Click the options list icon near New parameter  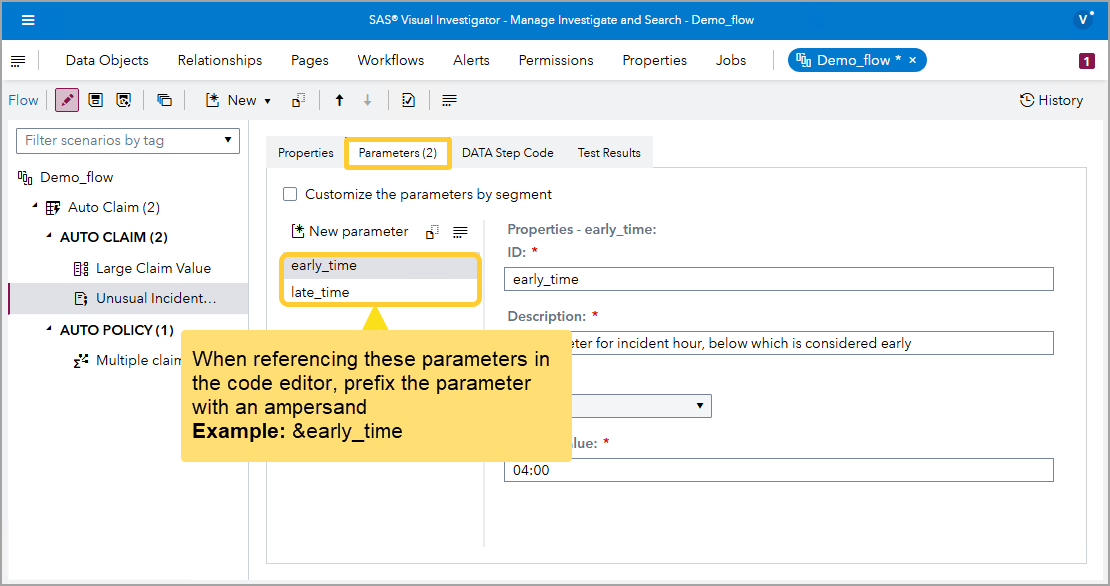coord(460,231)
